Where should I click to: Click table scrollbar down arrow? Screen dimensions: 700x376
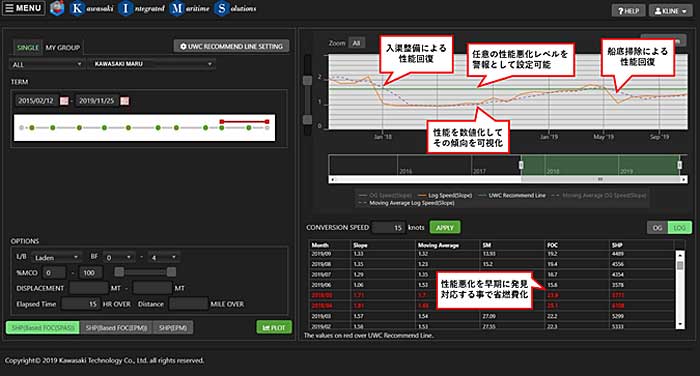[680, 325]
